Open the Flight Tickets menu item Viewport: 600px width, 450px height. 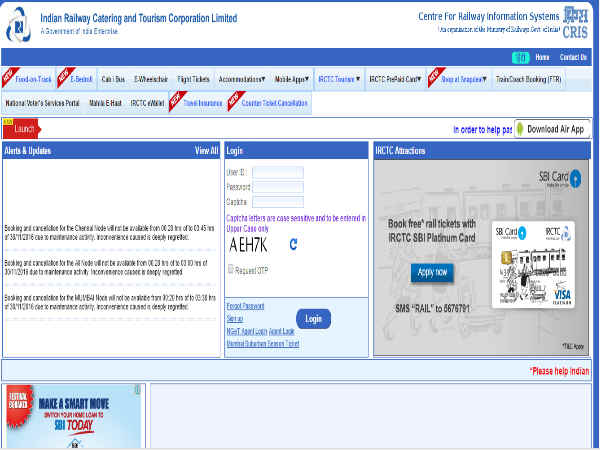[193, 79]
